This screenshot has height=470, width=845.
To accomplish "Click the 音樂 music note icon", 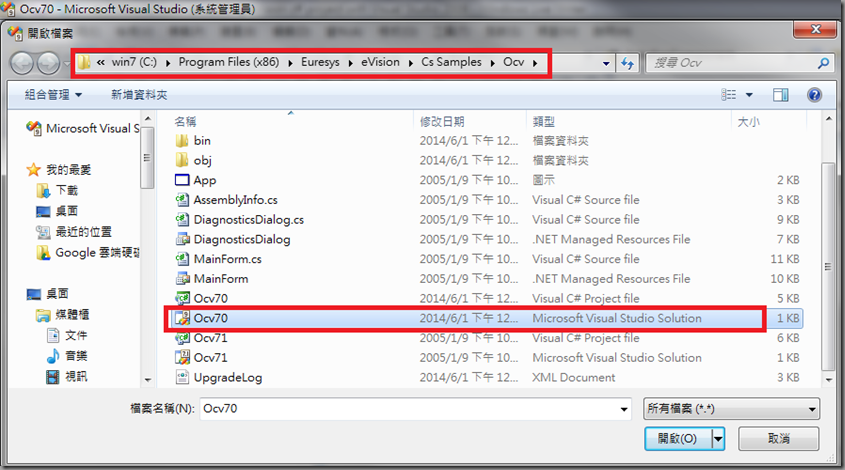I will click(x=53, y=356).
